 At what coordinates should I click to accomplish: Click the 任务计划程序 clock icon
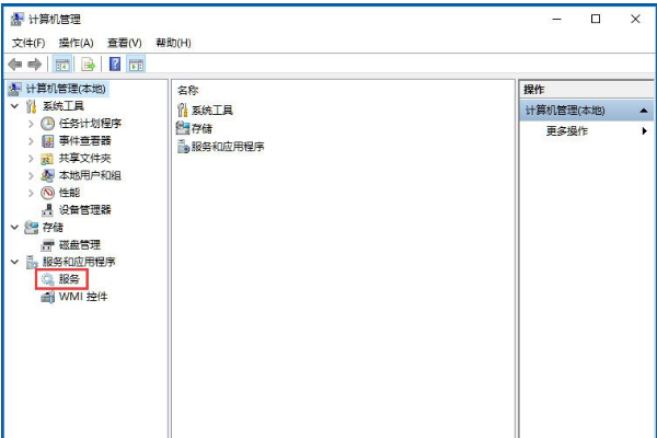[47, 123]
